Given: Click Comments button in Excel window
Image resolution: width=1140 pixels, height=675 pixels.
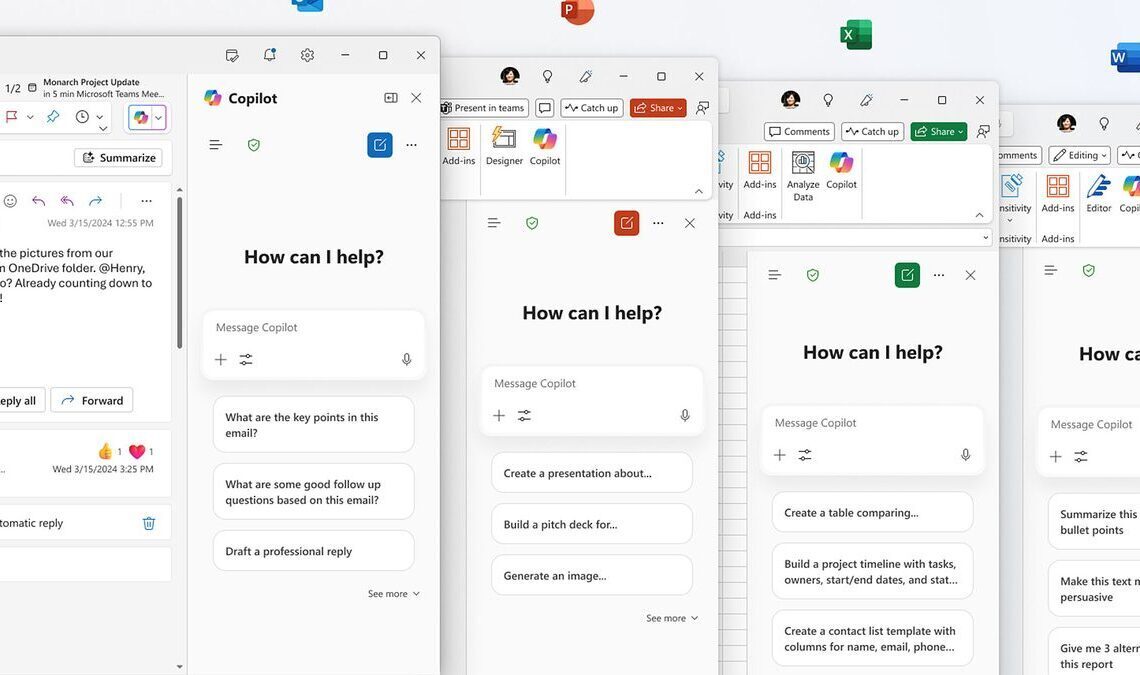Looking at the screenshot, I should pyautogui.click(x=799, y=132).
